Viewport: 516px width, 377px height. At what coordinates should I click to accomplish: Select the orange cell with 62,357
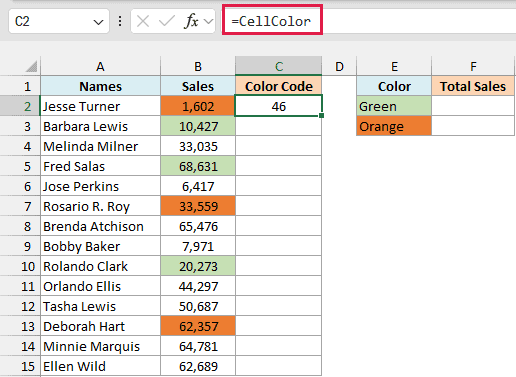[198, 326]
